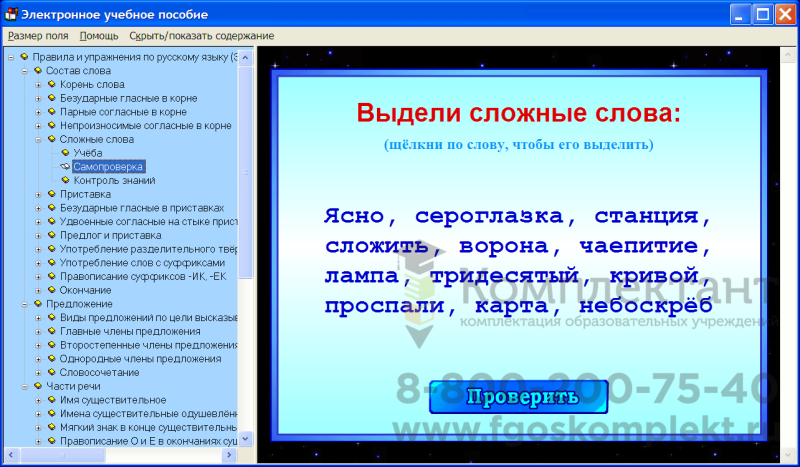Expand the Словосочетание node
Viewport: 800px width, 467px height.
pos(38,373)
